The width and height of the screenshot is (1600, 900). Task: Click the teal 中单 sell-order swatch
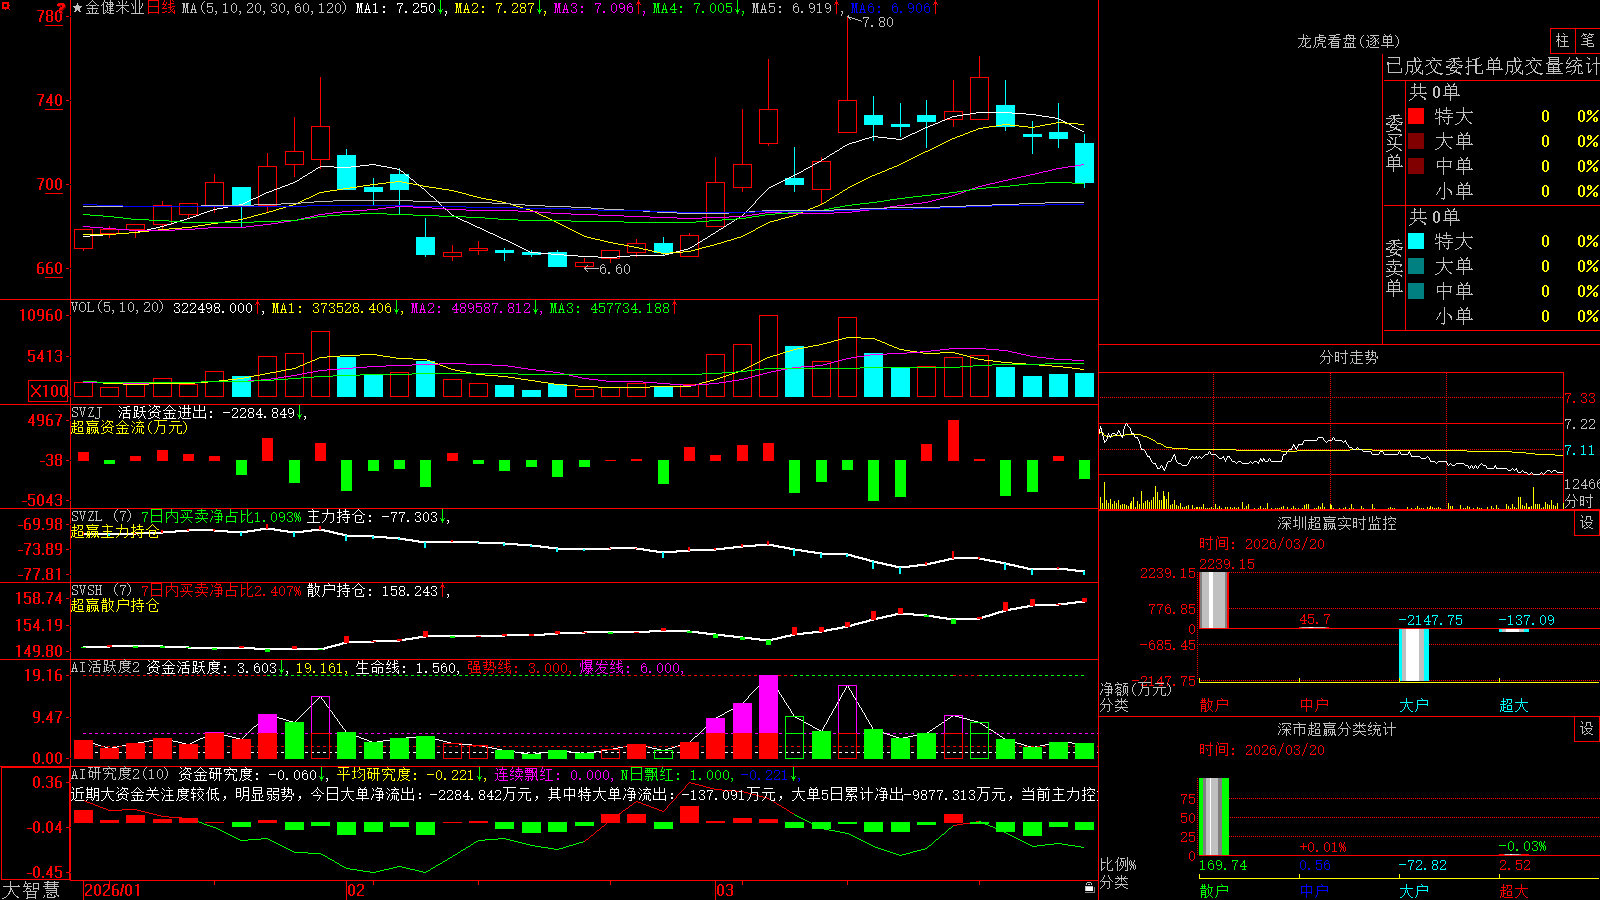click(x=1416, y=291)
